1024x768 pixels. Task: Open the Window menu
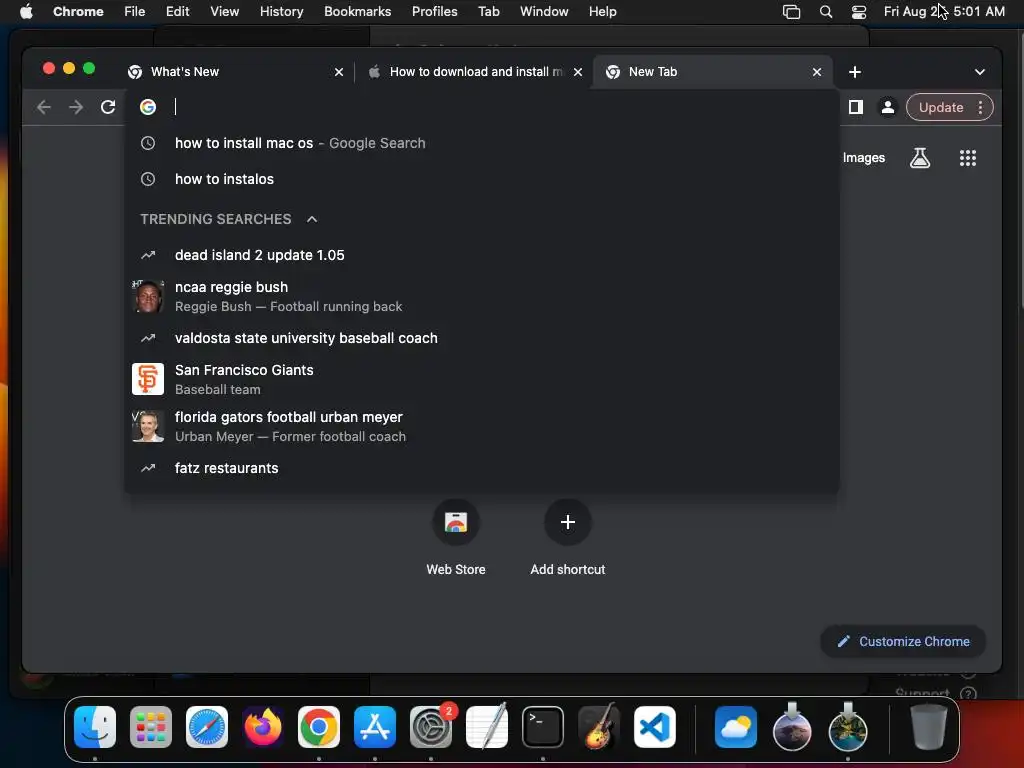click(x=544, y=12)
